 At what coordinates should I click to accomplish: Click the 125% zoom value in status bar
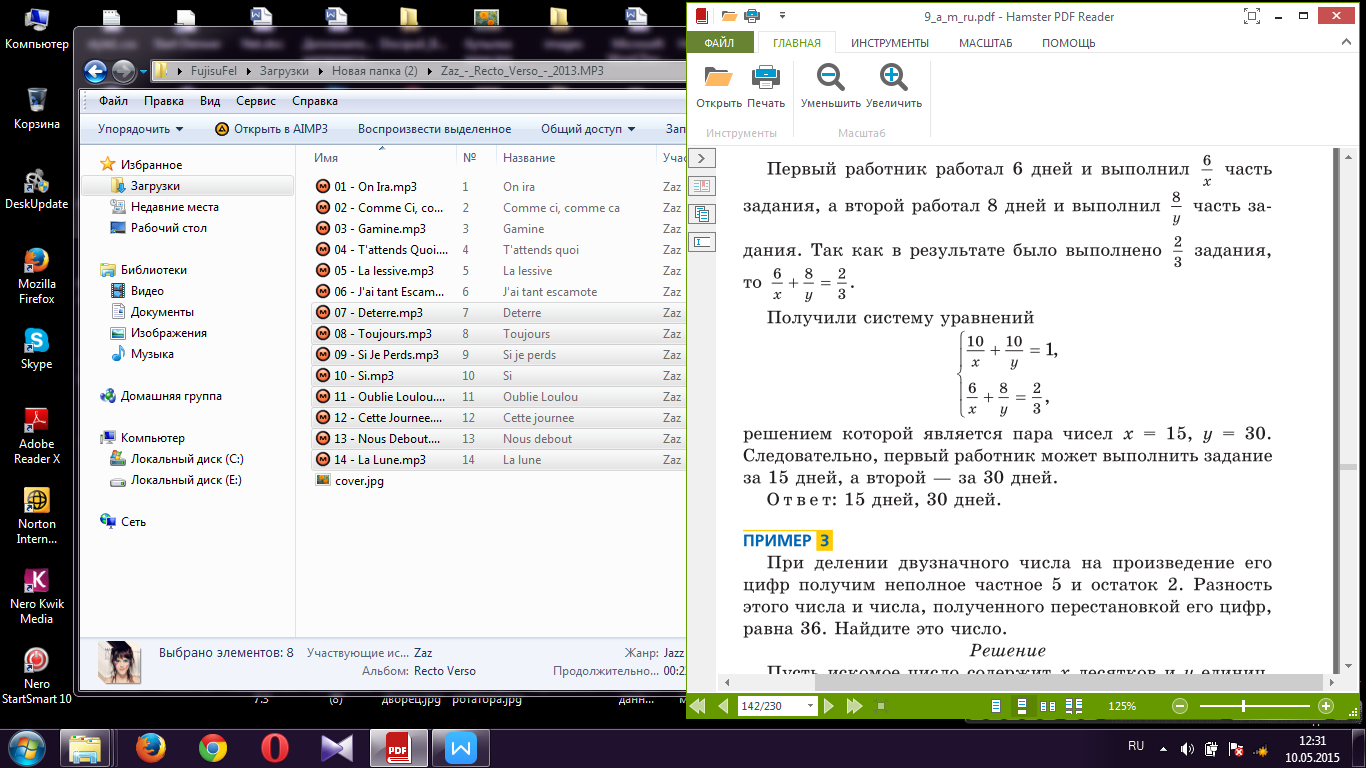(1122, 706)
